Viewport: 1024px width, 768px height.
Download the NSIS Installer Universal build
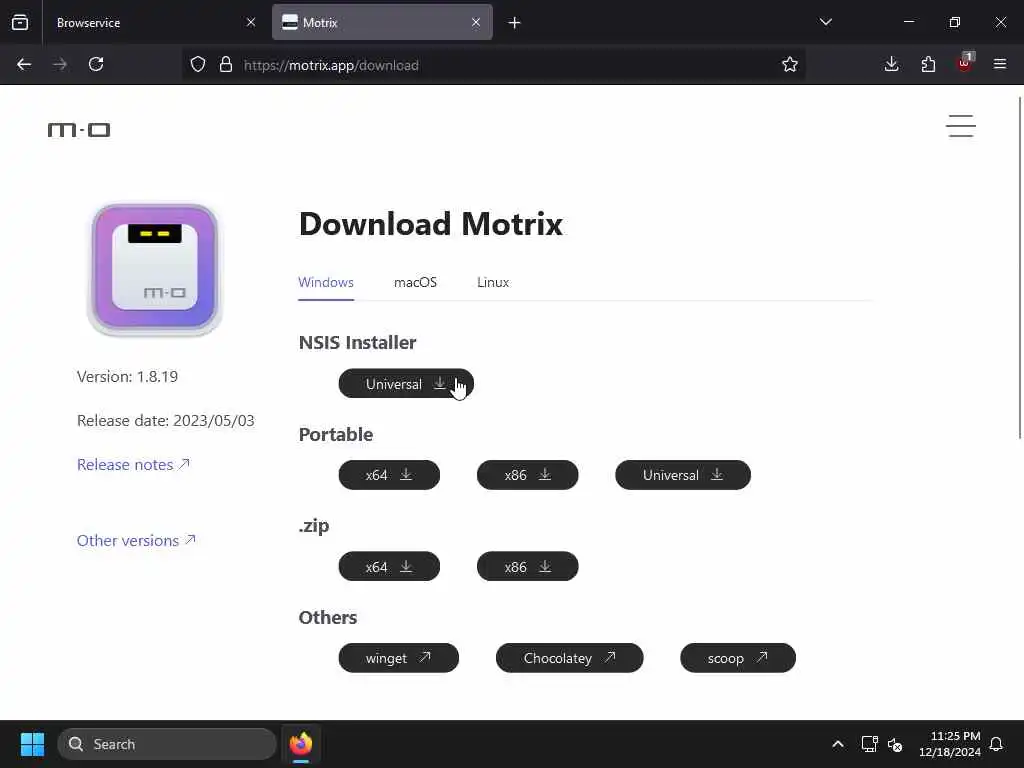(406, 383)
